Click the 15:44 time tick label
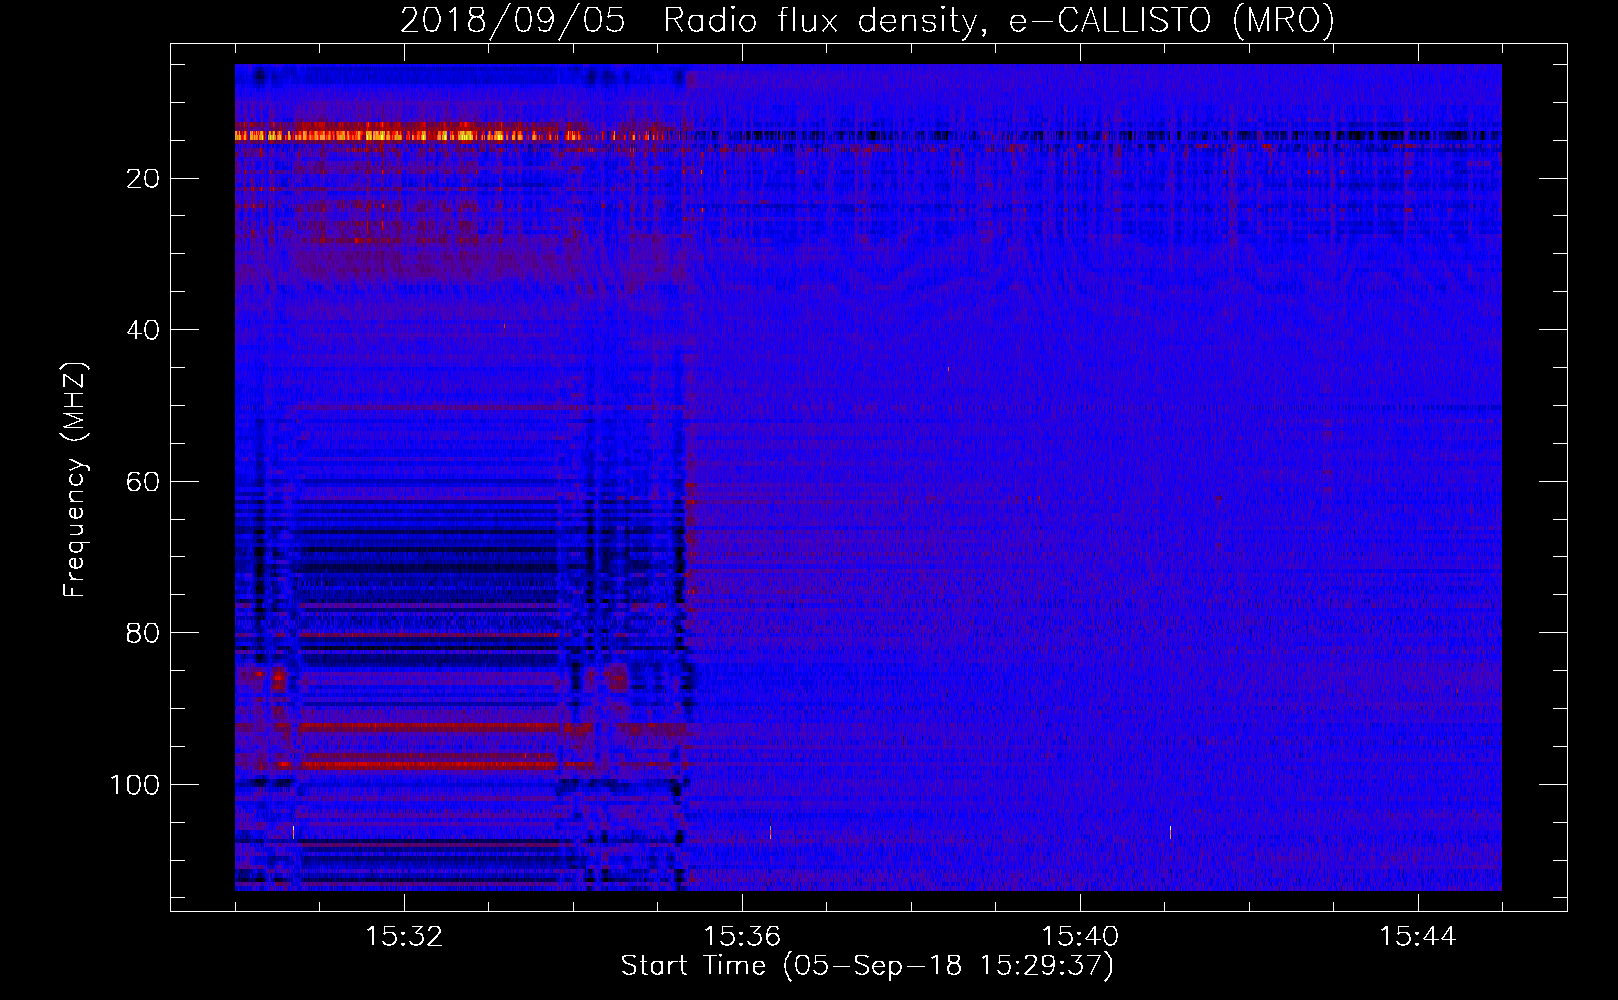This screenshot has width=1618, height=1000. tap(1418, 937)
